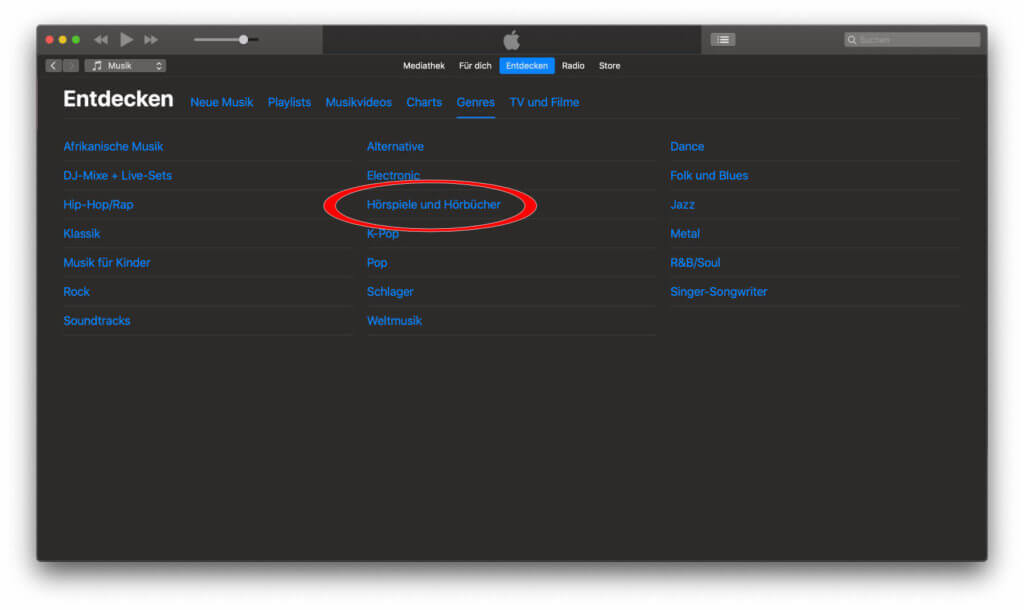Open the Charts section
Image resolution: width=1024 pixels, height=610 pixels.
tap(424, 102)
